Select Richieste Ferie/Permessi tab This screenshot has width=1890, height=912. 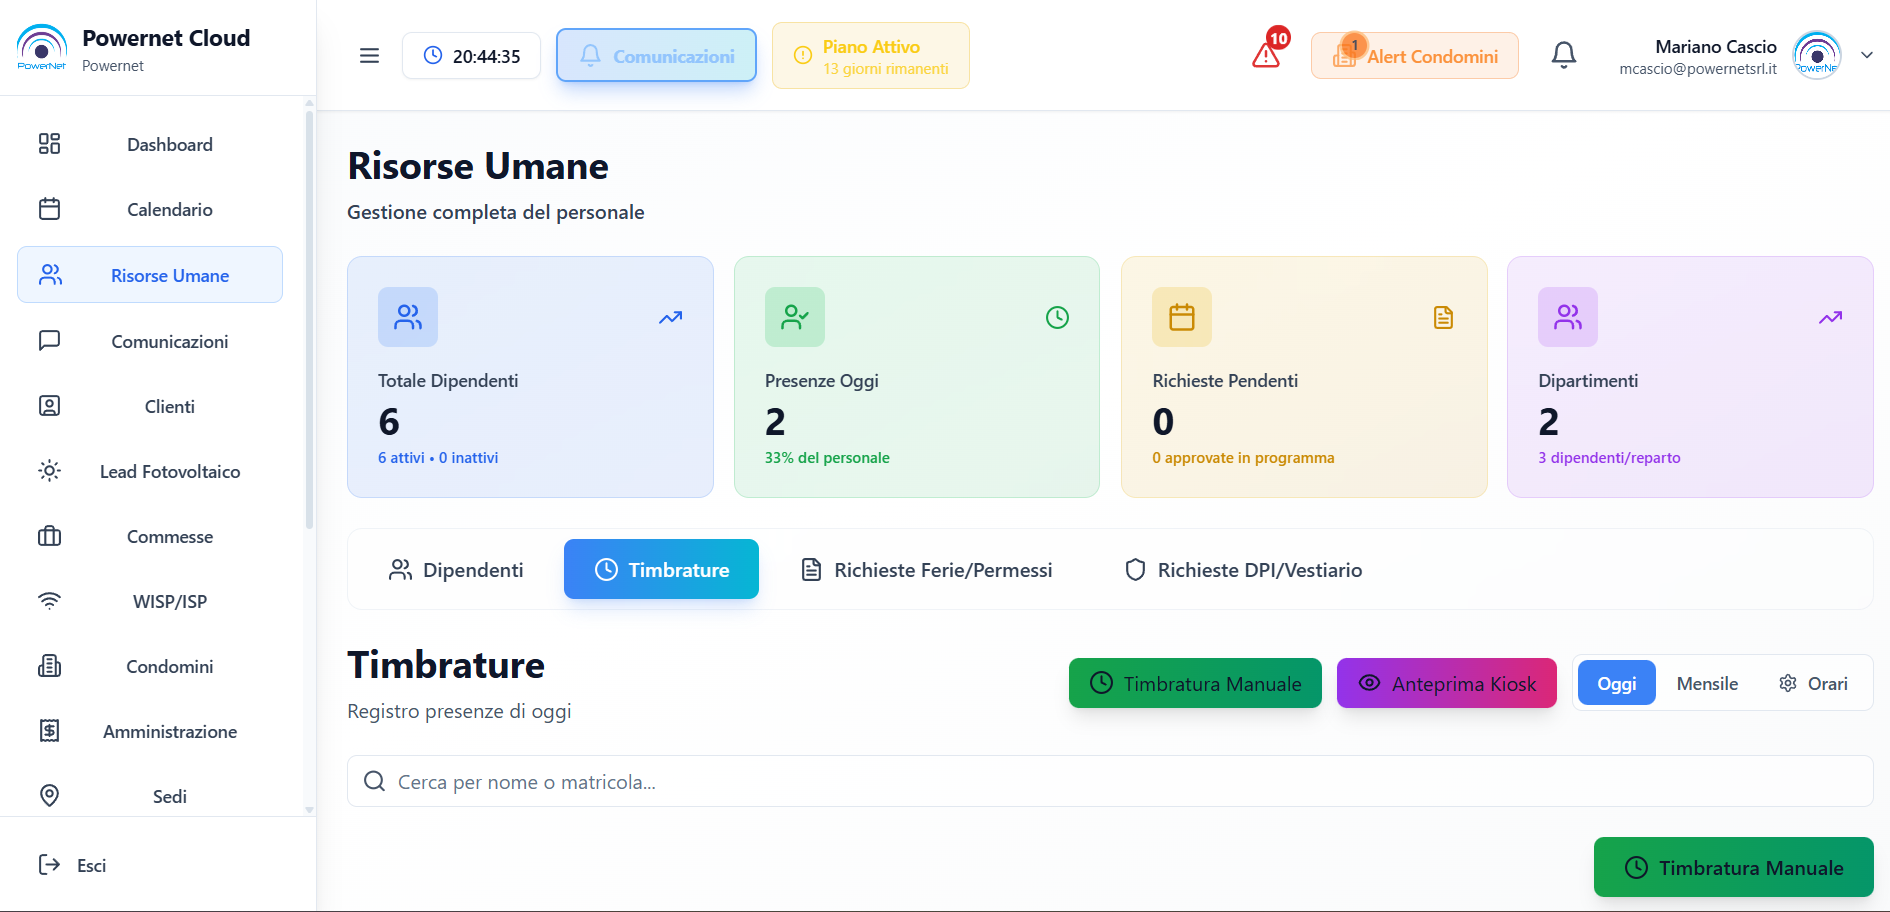(x=927, y=570)
